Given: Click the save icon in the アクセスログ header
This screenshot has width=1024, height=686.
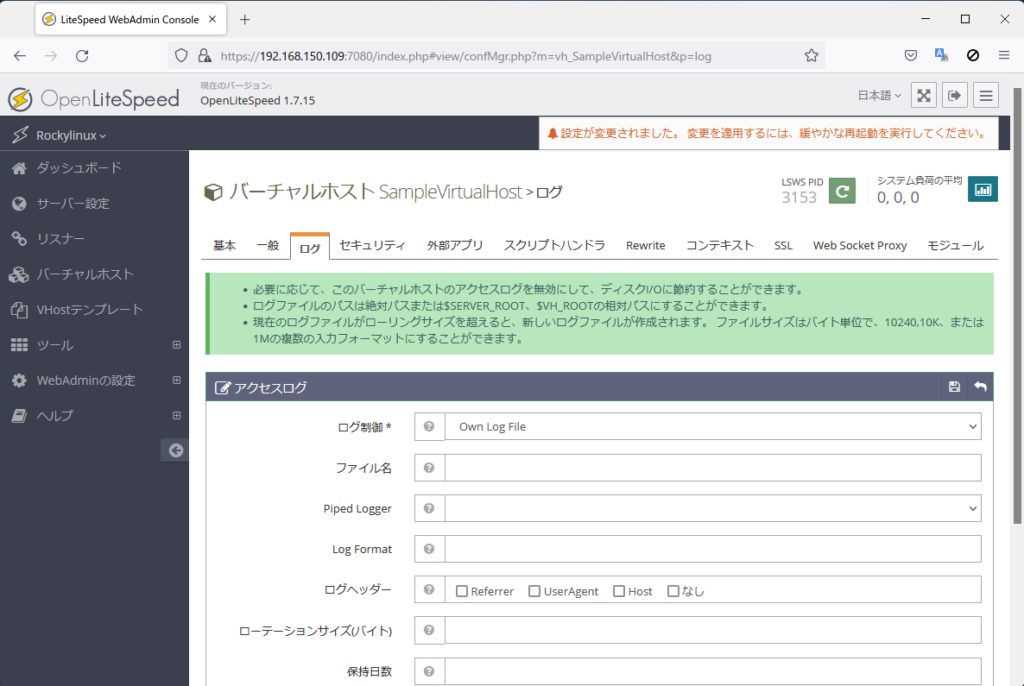Looking at the screenshot, I should point(954,387).
